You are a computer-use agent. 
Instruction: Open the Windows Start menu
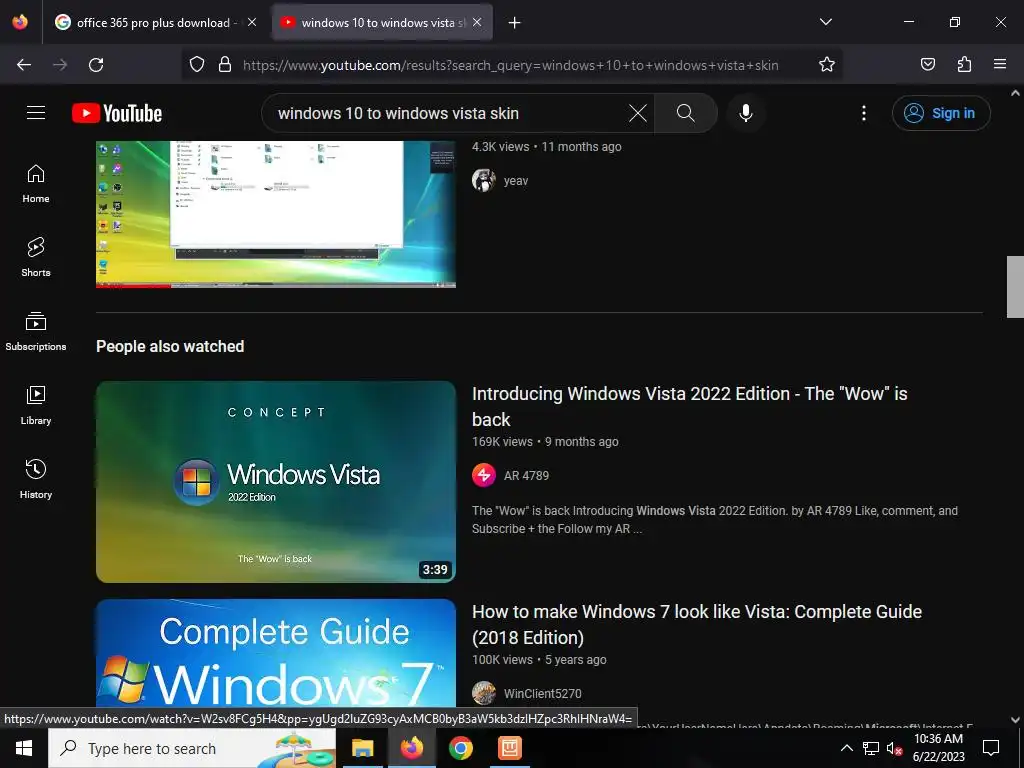tap(24, 748)
